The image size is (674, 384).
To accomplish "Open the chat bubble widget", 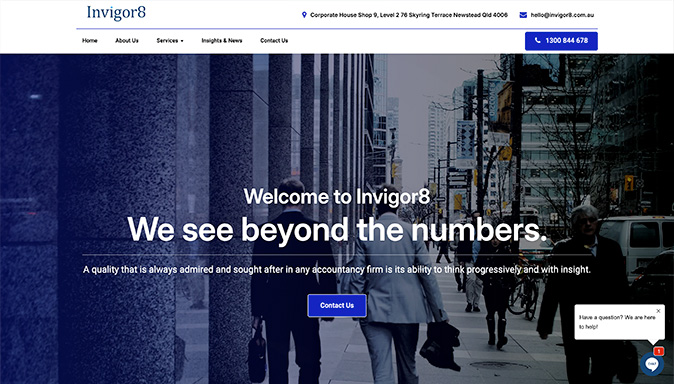I will tap(652, 364).
